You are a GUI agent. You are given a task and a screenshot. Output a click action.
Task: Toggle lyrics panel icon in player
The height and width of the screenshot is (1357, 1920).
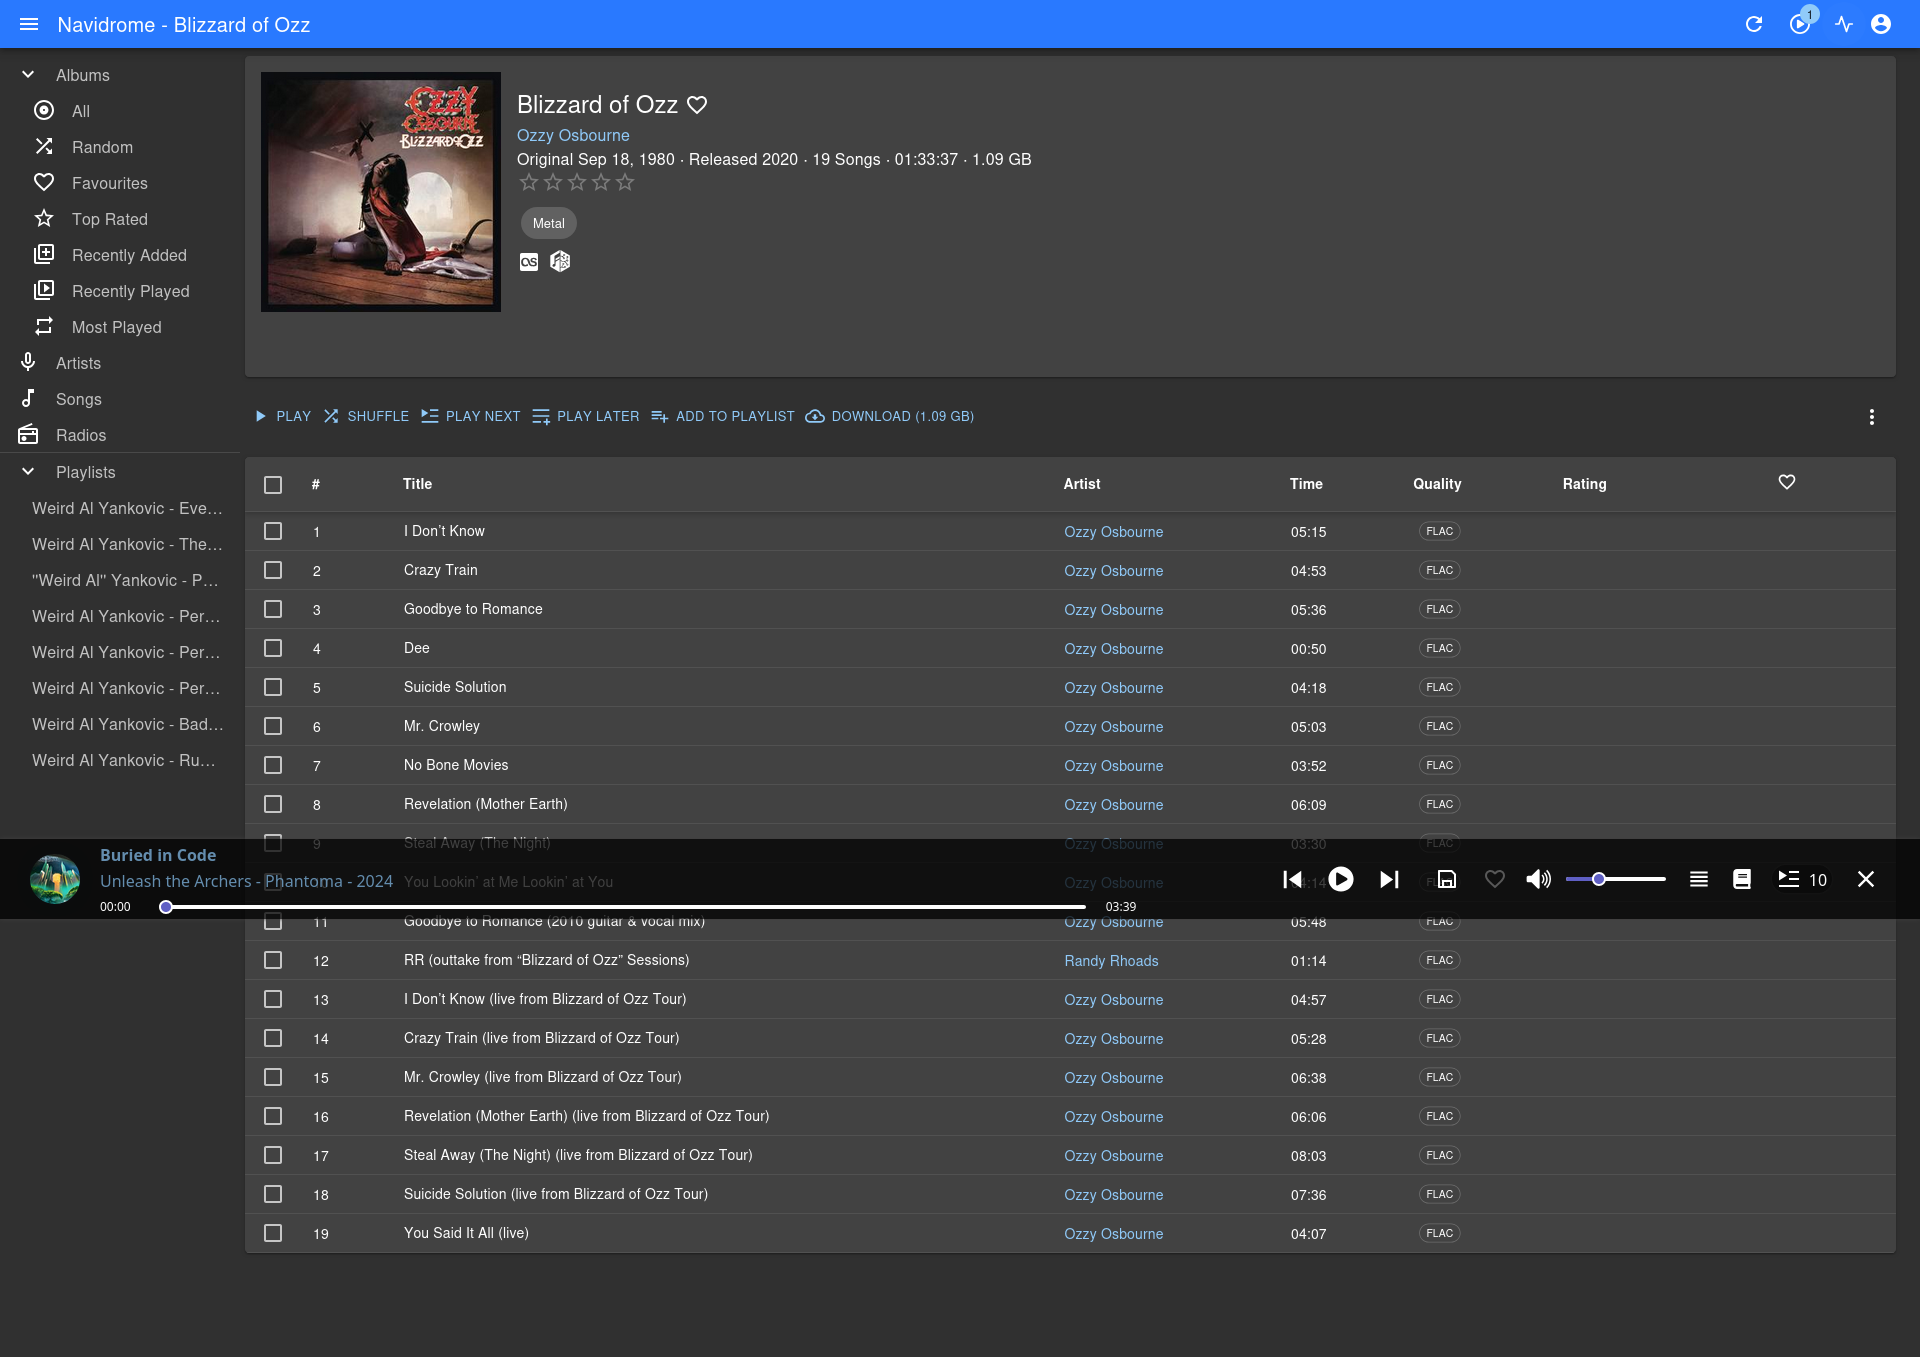tap(1742, 879)
